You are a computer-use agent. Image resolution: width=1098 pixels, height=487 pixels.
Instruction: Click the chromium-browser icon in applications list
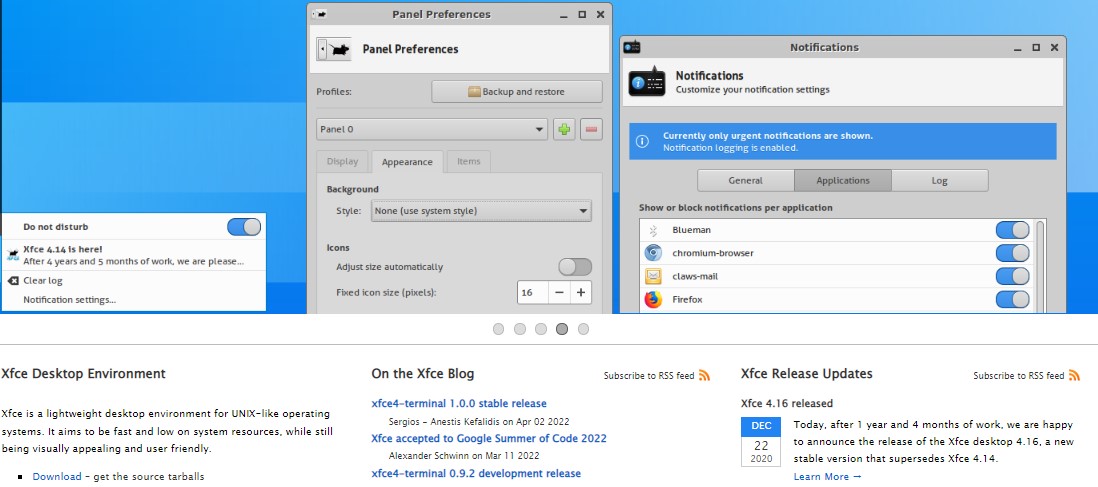coord(653,253)
